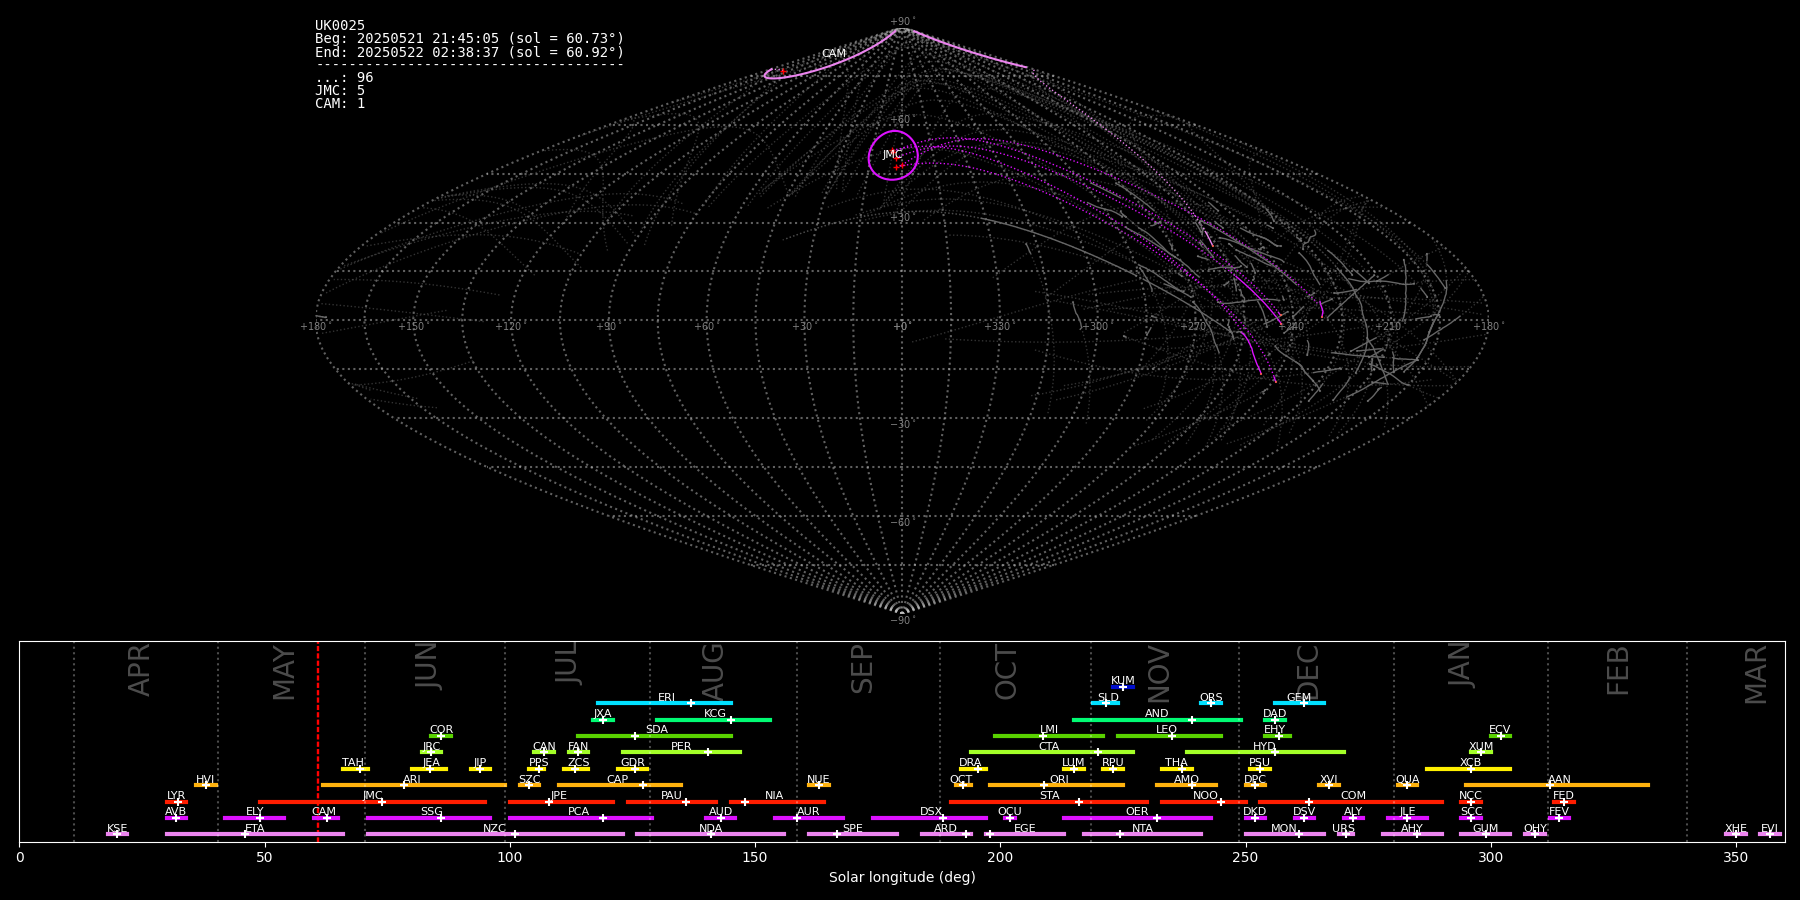Click the DSX shower label
Viewport: 1800px width, 900px height.
931,812
